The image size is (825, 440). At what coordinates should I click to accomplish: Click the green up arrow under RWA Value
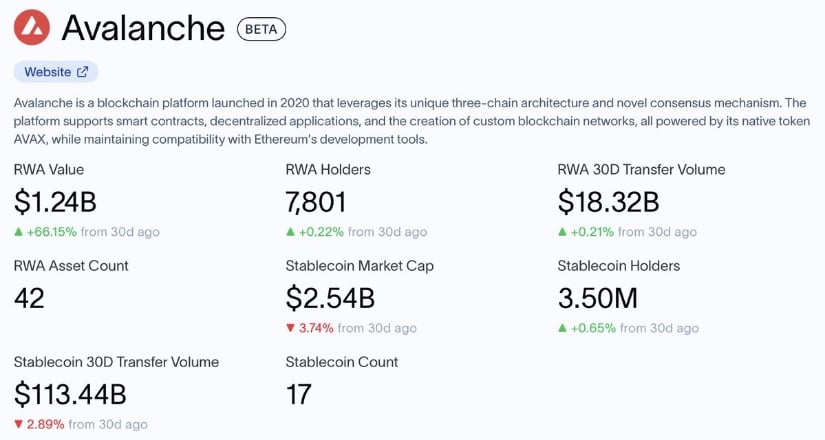pyautogui.click(x=19, y=232)
